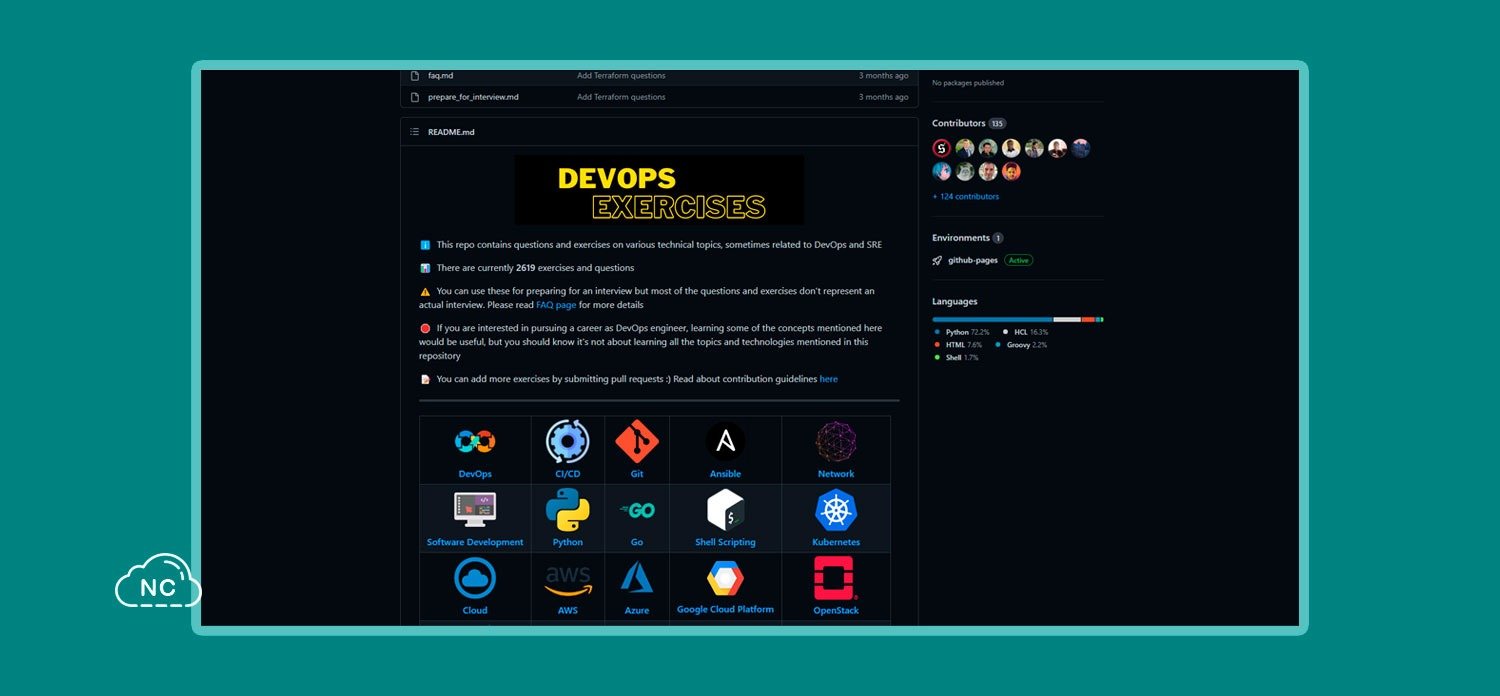Open the github-pages environment

pos(973,260)
